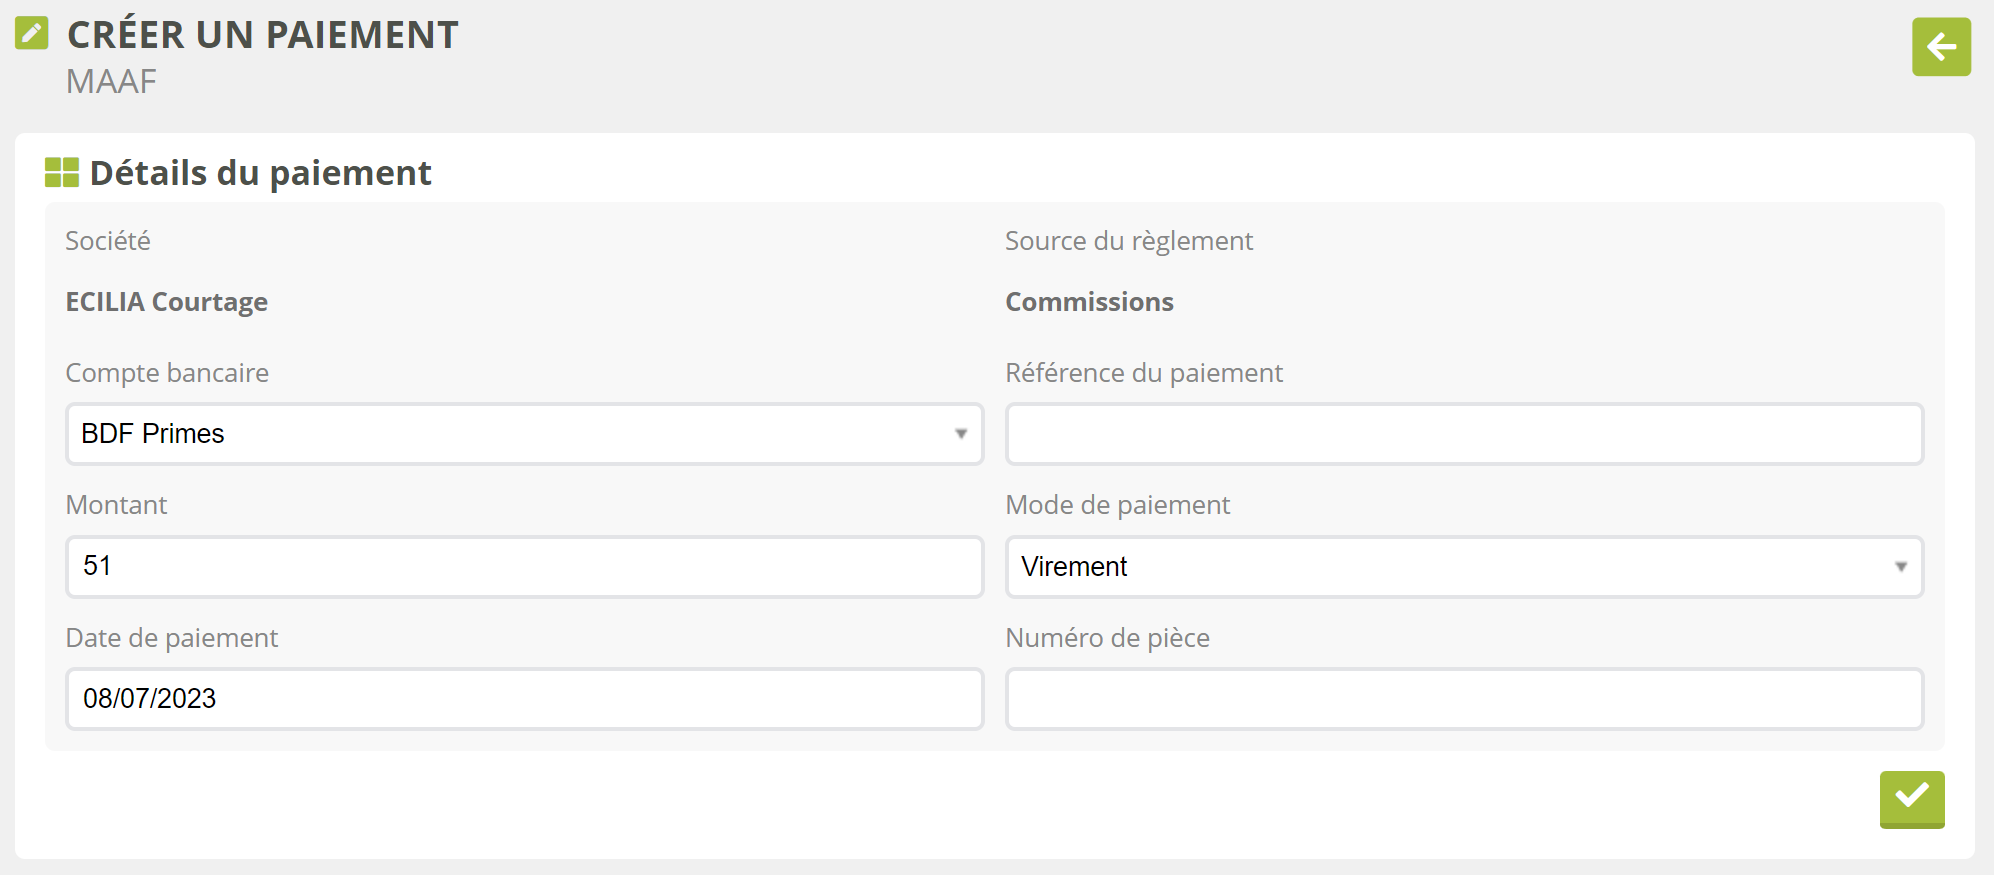The image size is (1994, 875).
Task: Click the Commissions source value
Action: pyautogui.click(x=1089, y=302)
